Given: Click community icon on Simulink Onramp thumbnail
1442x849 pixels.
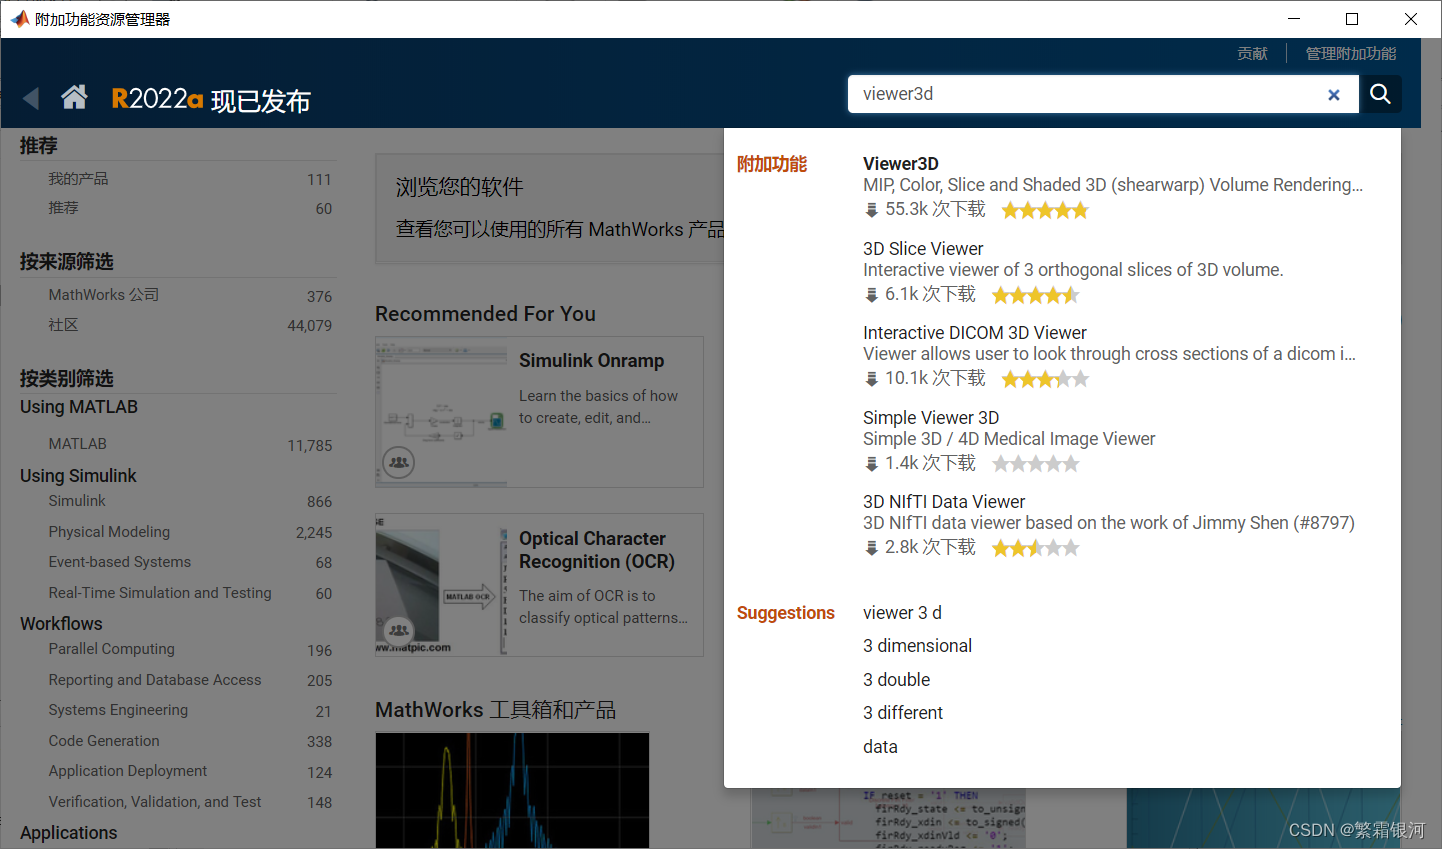Looking at the screenshot, I should tap(399, 462).
